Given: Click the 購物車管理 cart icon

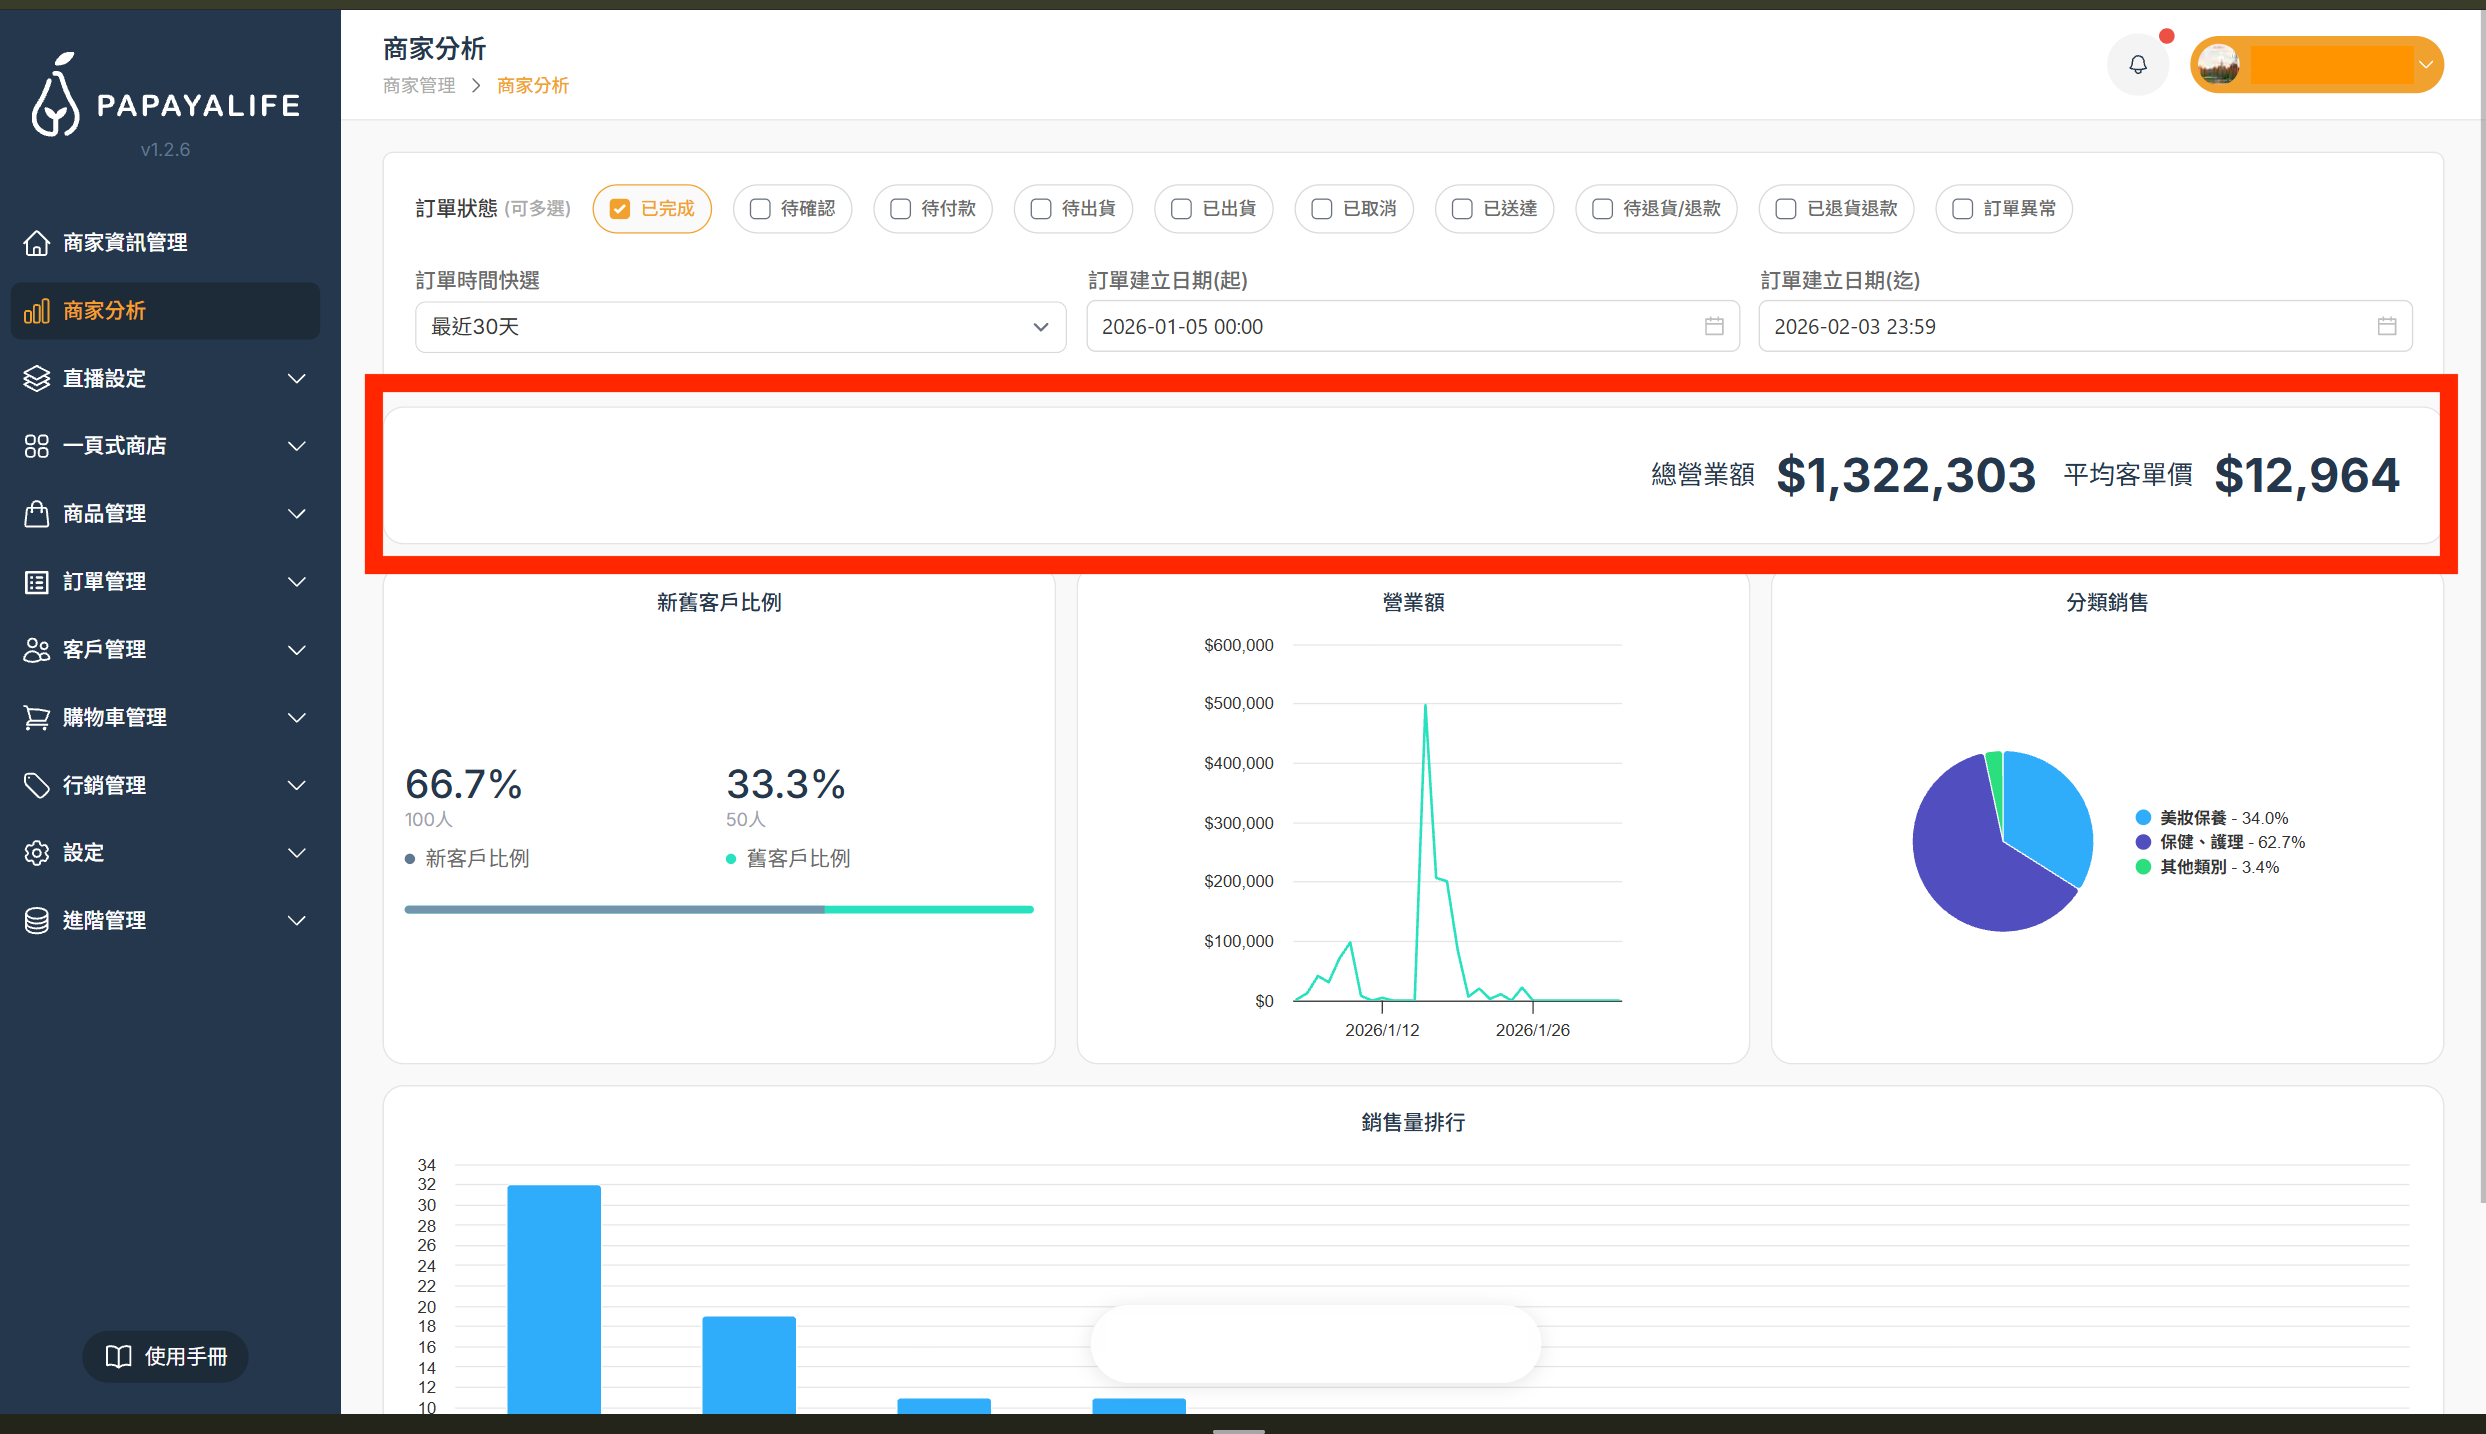Looking at the screenshot, I should coord(37,717).
